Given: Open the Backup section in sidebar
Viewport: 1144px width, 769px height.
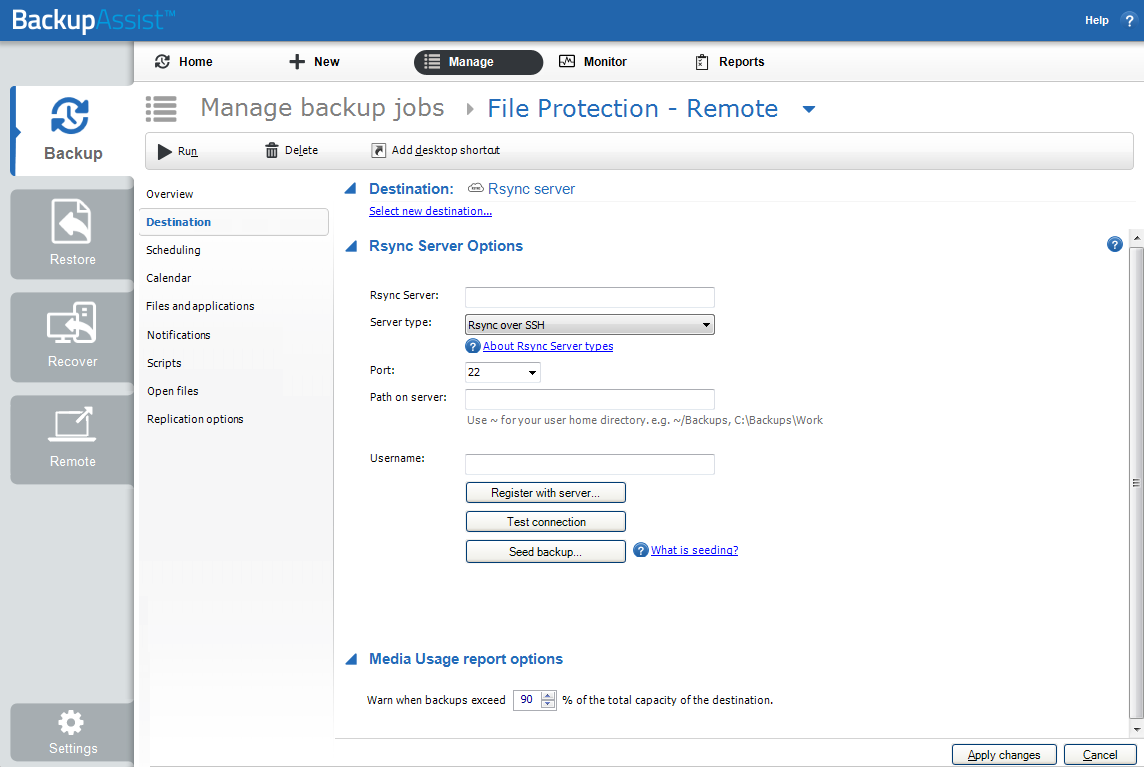Looking at the screenshot, I should tap(72, 131).
